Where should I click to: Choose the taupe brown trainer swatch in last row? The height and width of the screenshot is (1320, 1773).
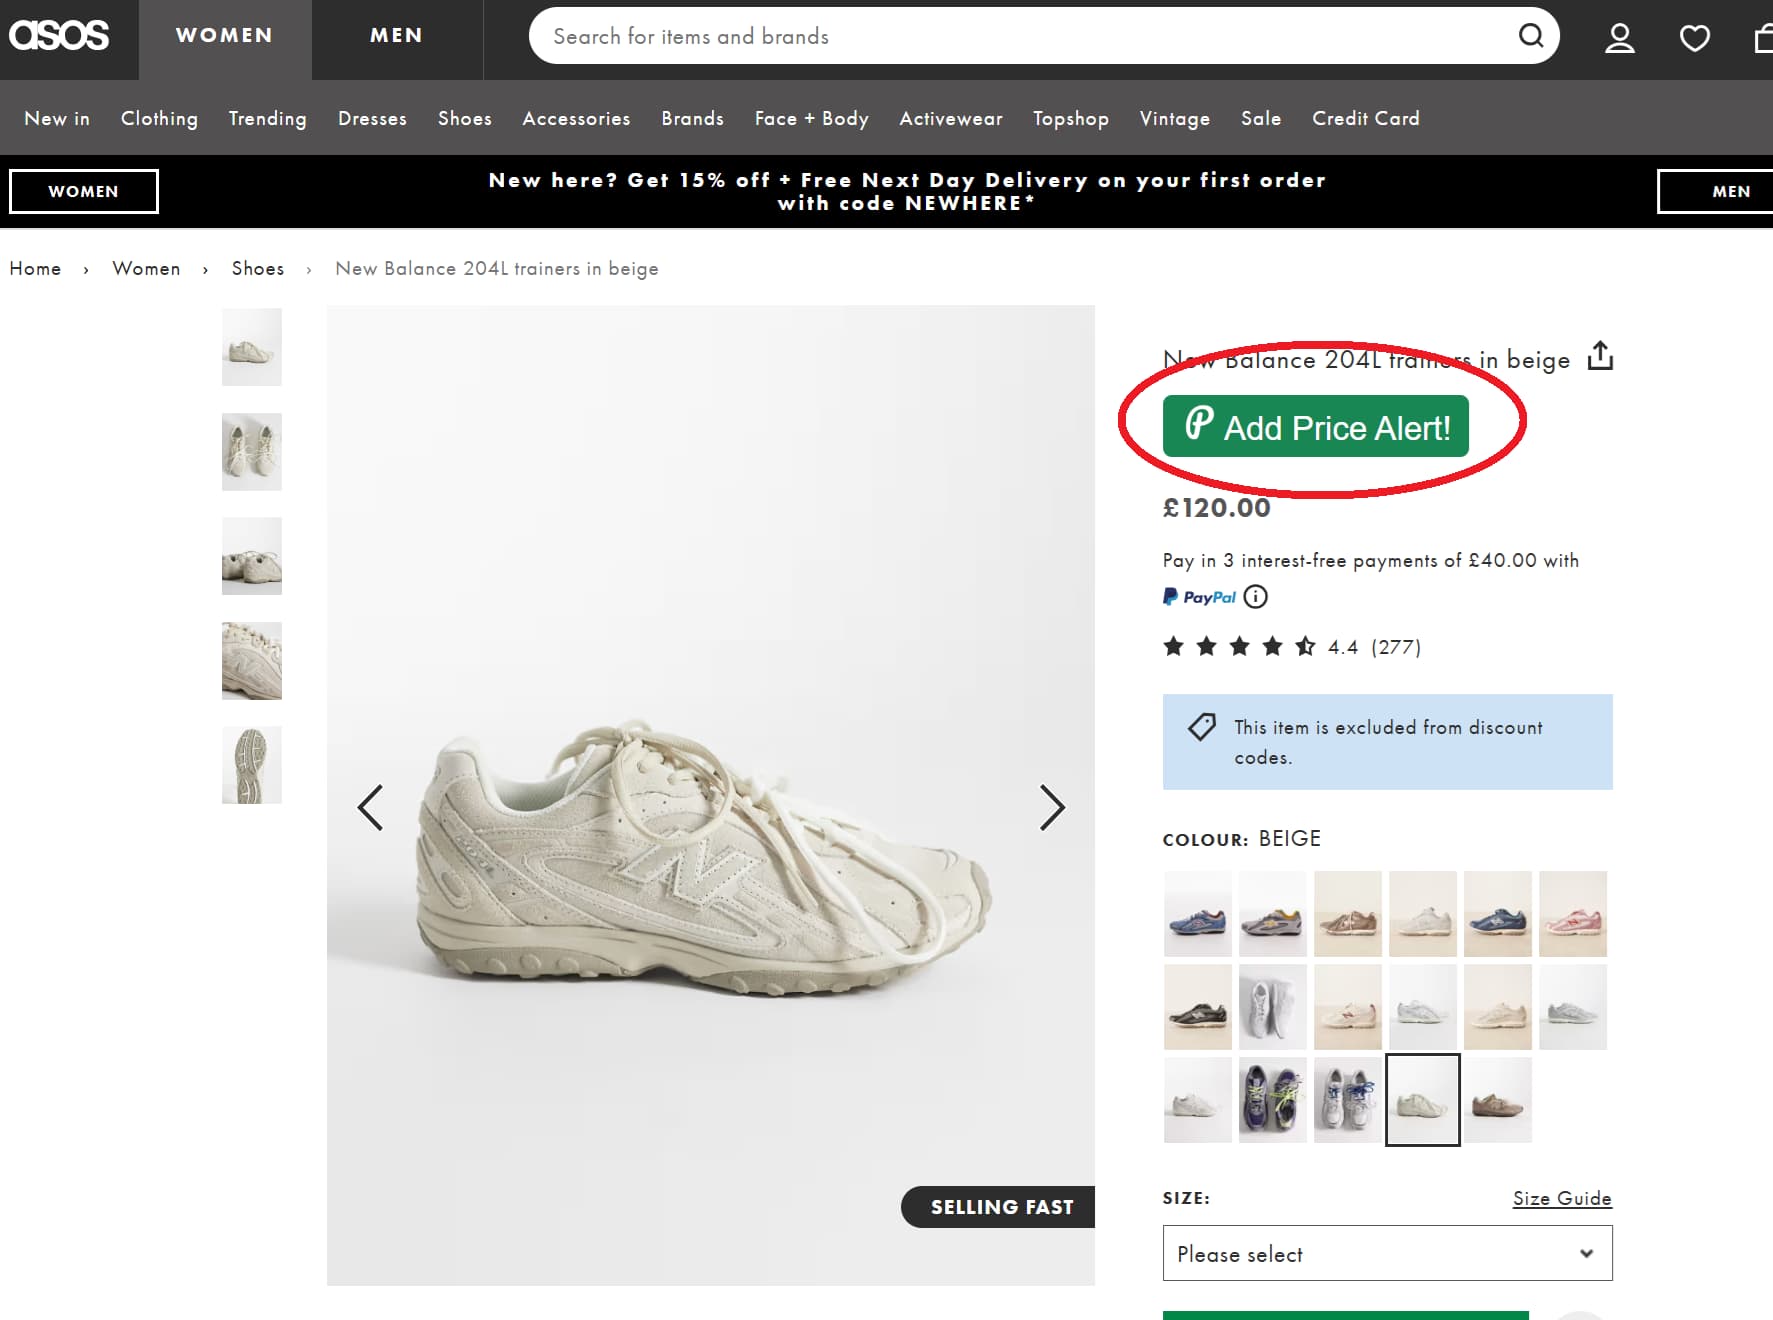click(1498, 1100)
